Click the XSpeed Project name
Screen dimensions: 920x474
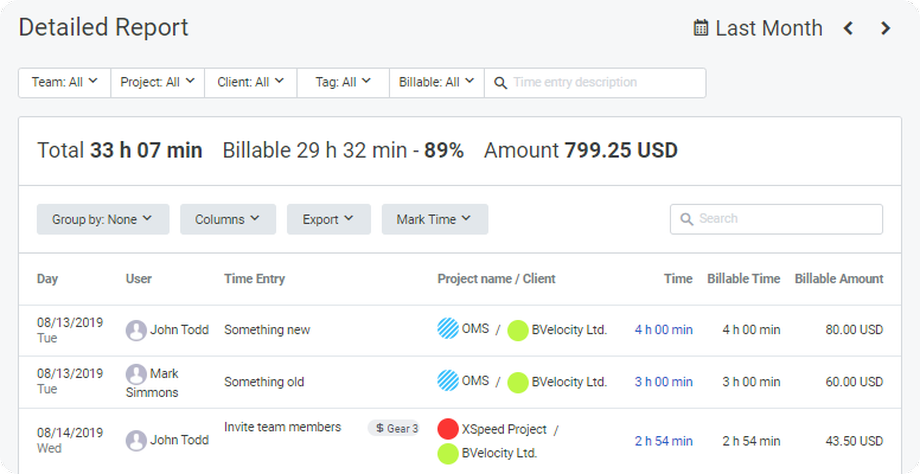click(505, 429)
